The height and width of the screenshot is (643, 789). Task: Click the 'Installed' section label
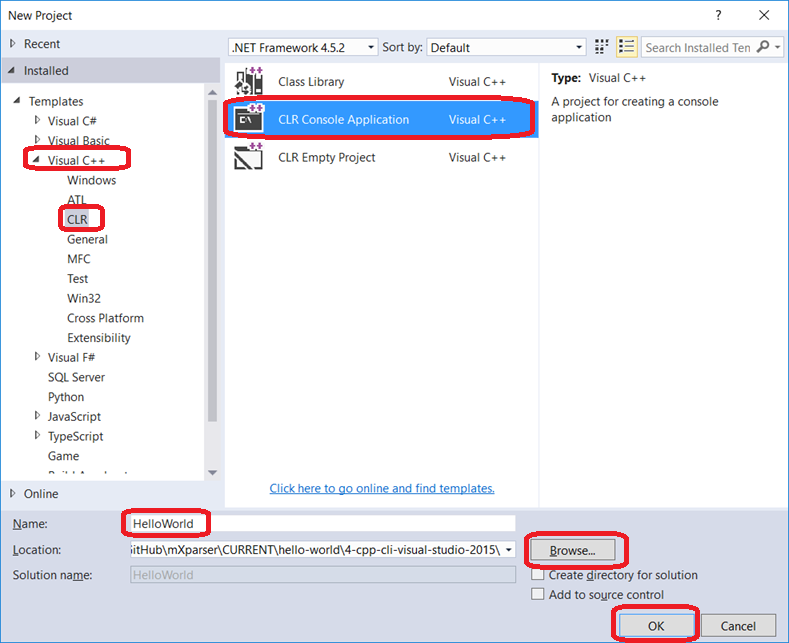click(46, 70)
